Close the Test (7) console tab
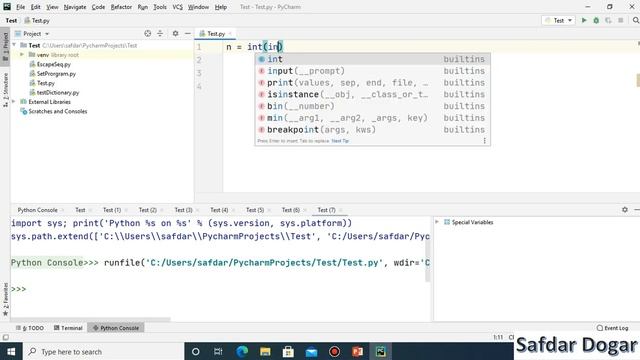This screenshot has width=640, height=360. point(340,210)
